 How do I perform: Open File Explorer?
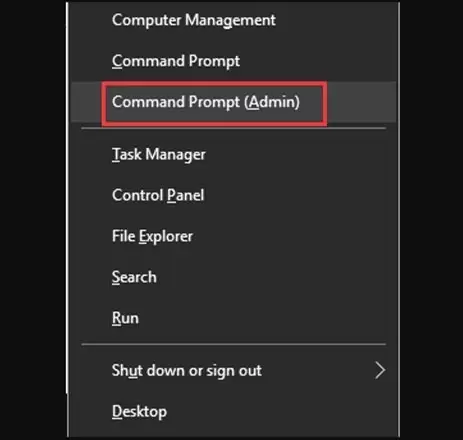[233, 236]
